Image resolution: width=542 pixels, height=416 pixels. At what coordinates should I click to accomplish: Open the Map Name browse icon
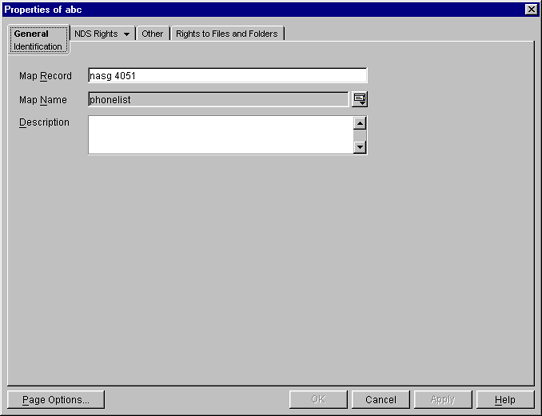point(359,99)
